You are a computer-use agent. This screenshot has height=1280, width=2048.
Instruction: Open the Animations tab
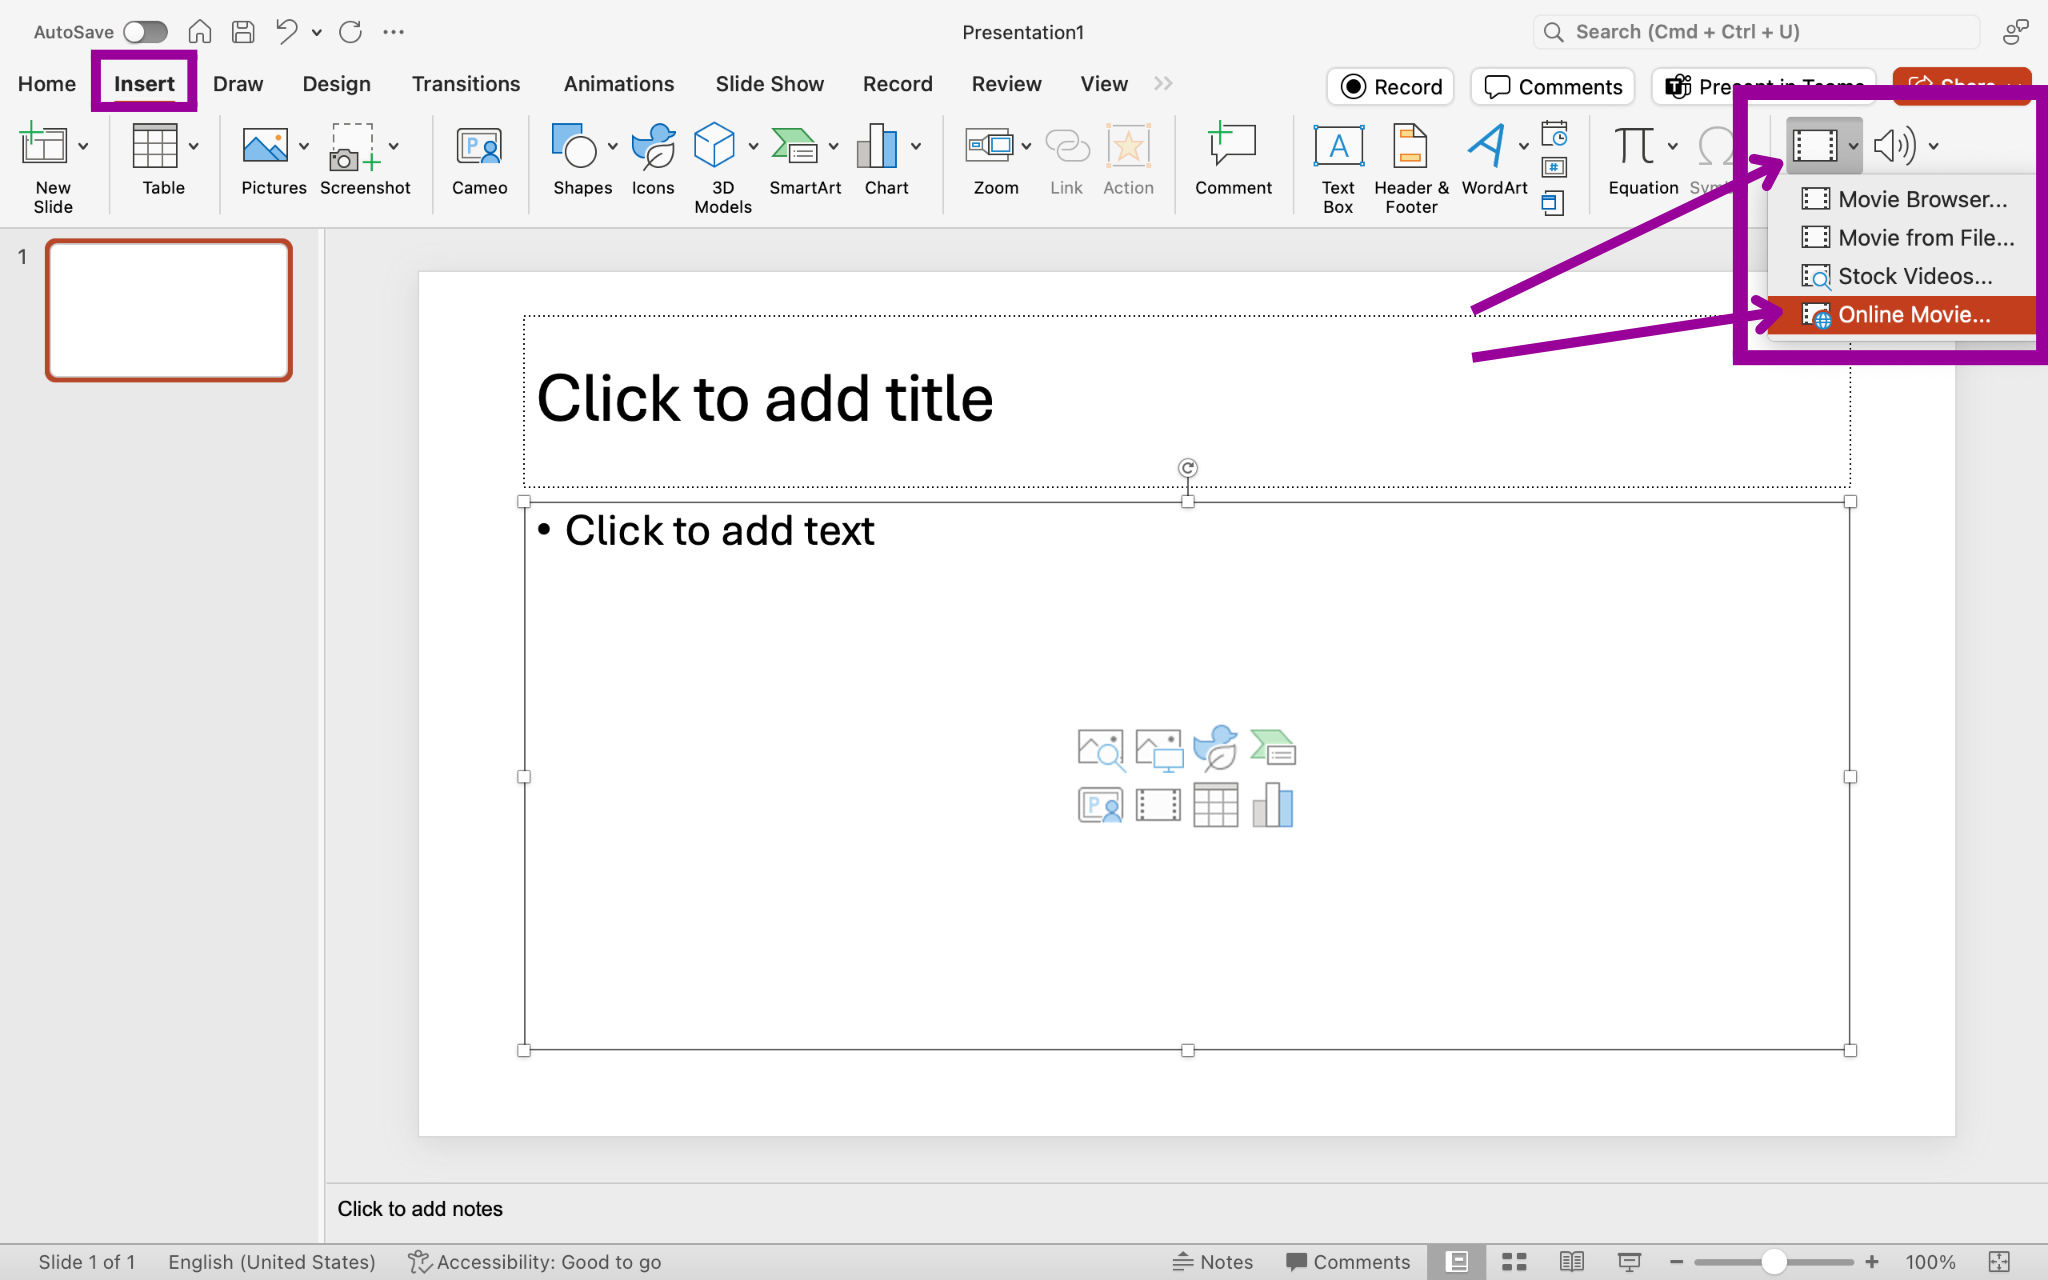tap(619, 84)
